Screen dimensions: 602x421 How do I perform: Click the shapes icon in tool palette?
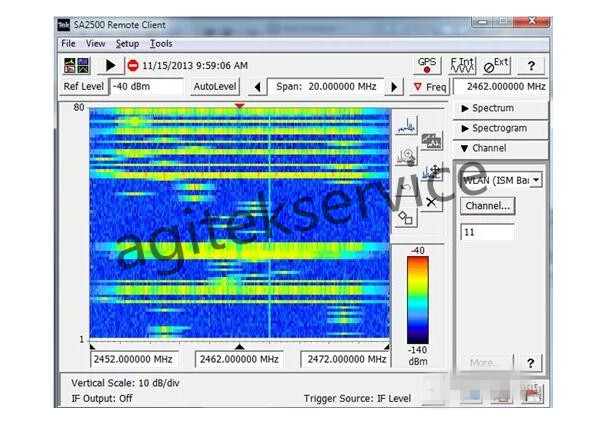click(x=406, y=216)
